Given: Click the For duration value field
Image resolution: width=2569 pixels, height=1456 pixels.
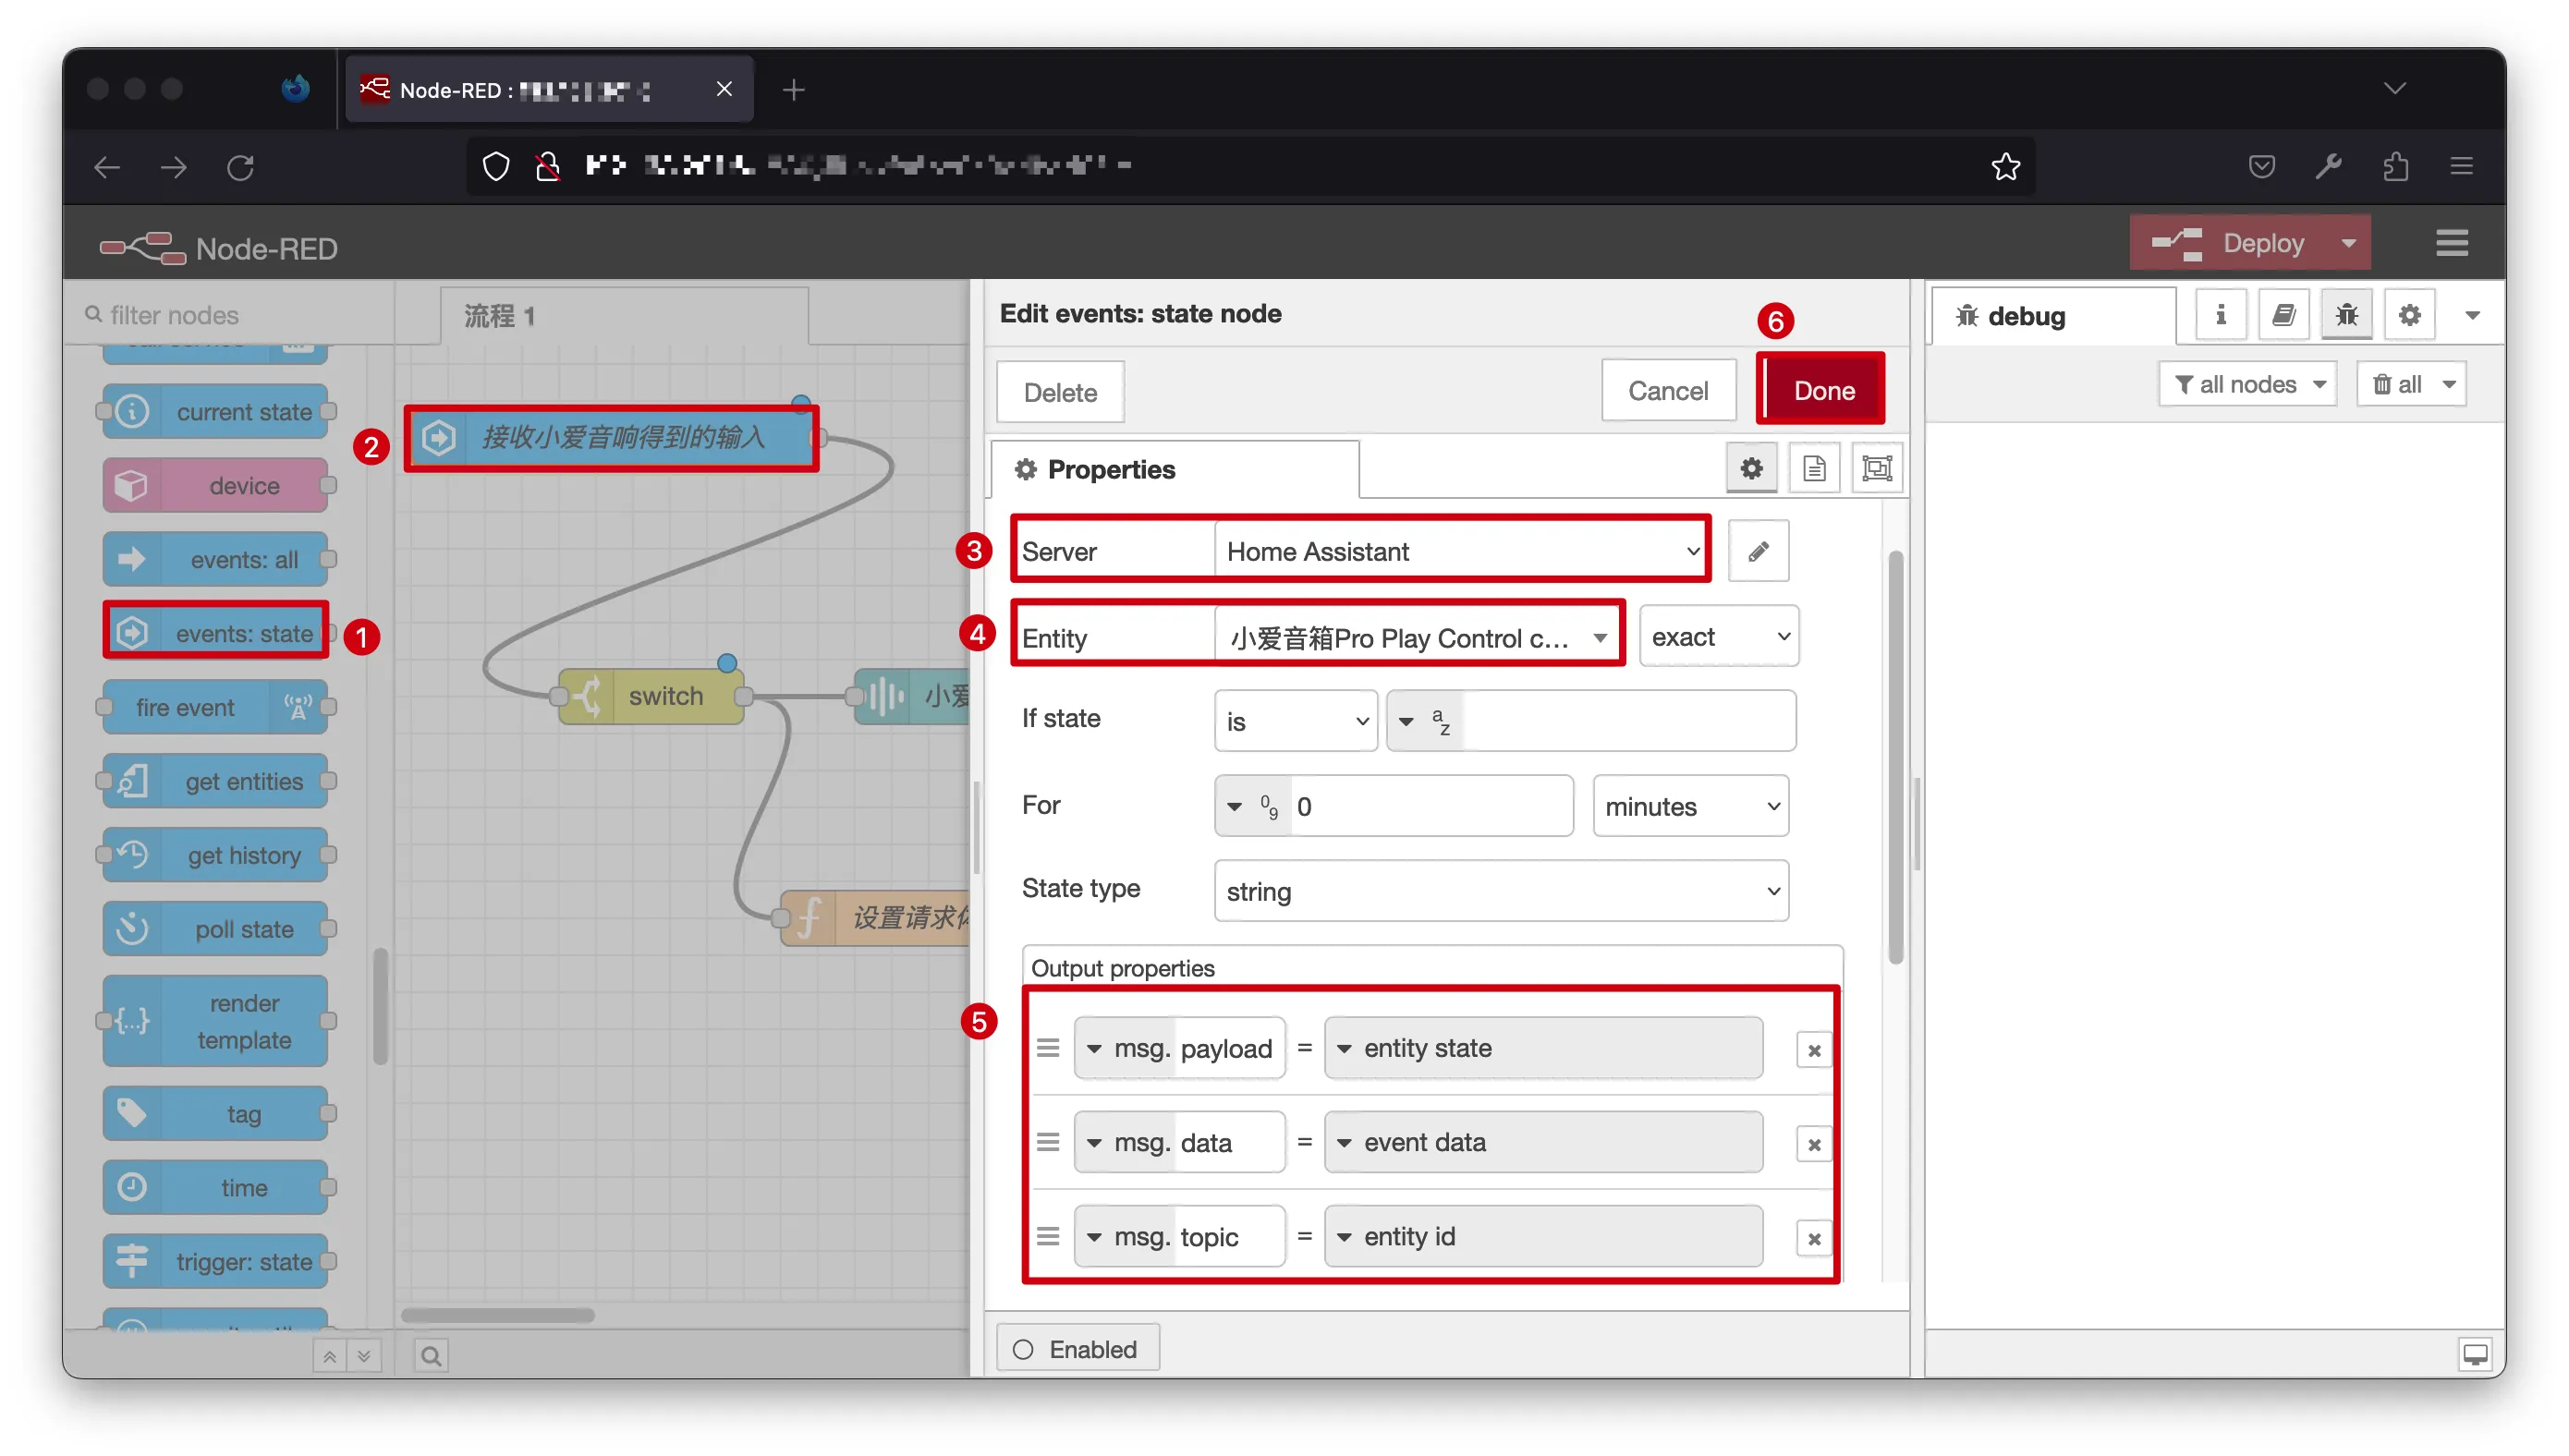Looking at the screenshot, I should (x=1431, y=806).
